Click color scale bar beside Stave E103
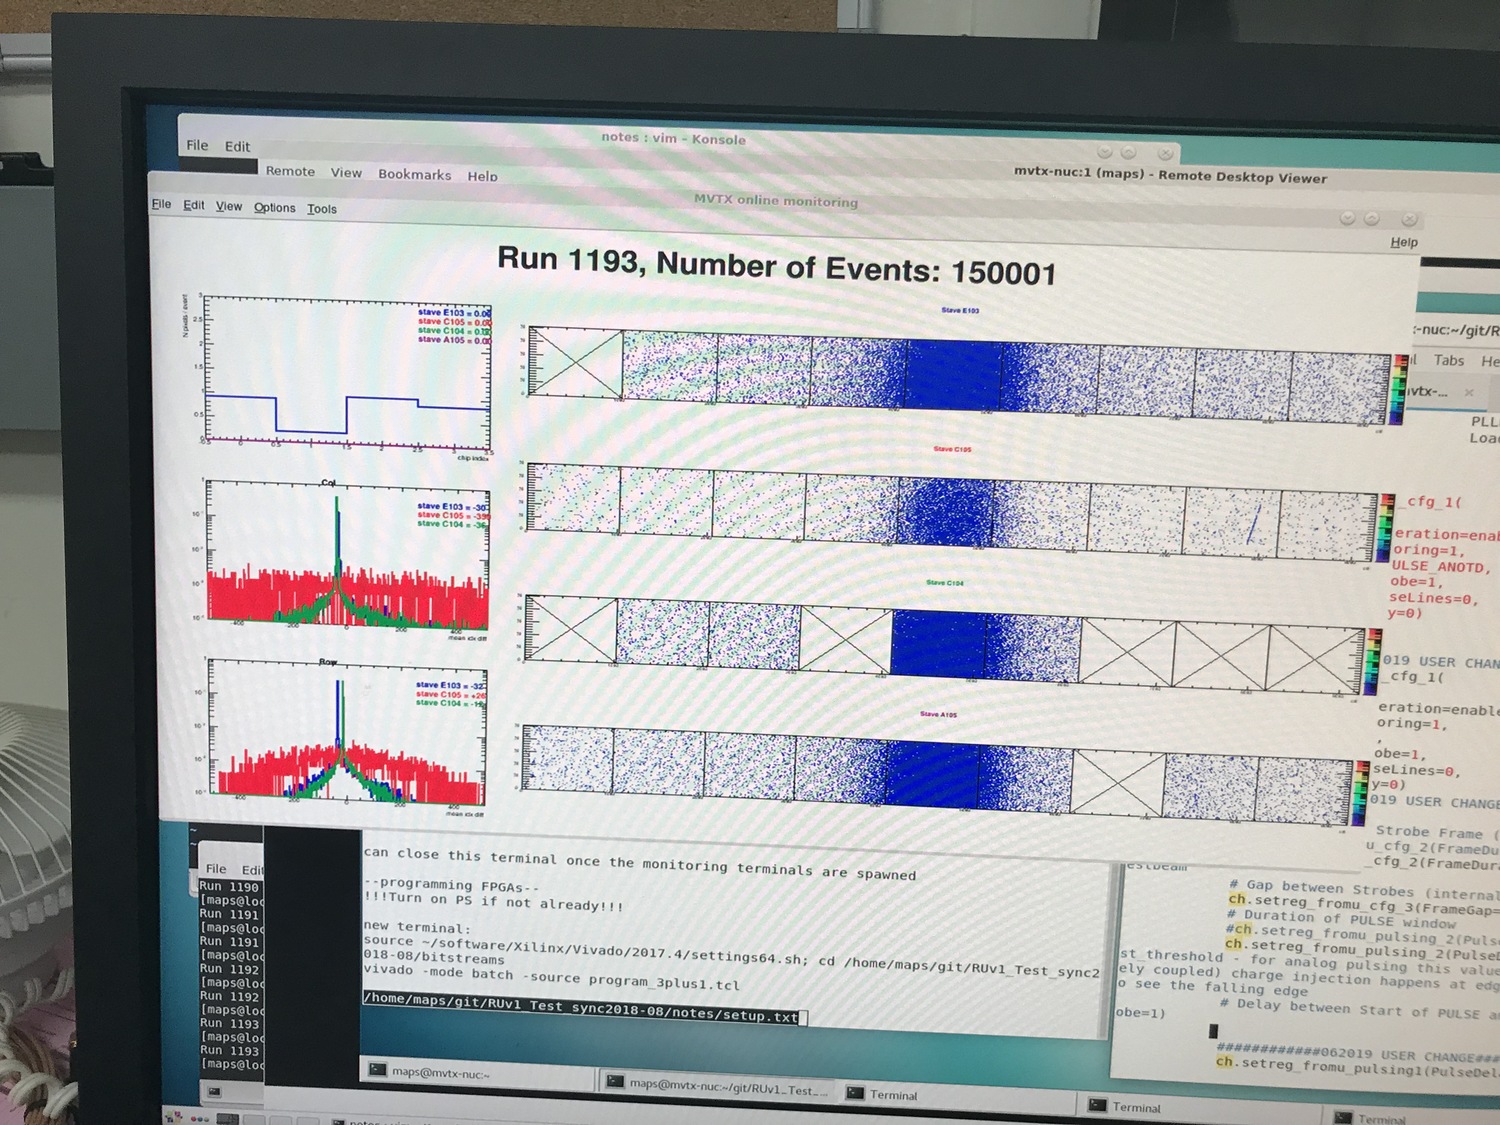 click(x=1401, y=390)
